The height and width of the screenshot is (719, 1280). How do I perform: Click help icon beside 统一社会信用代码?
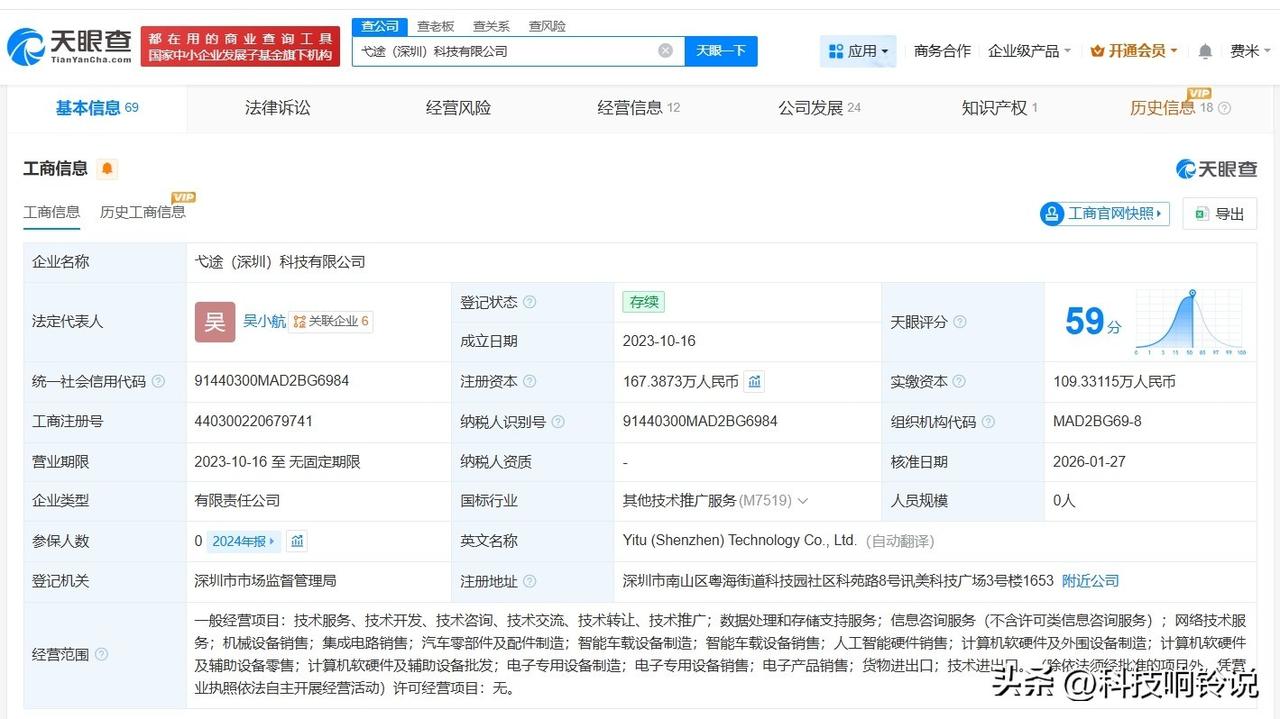pyautogui.click(x=158, y=382)
